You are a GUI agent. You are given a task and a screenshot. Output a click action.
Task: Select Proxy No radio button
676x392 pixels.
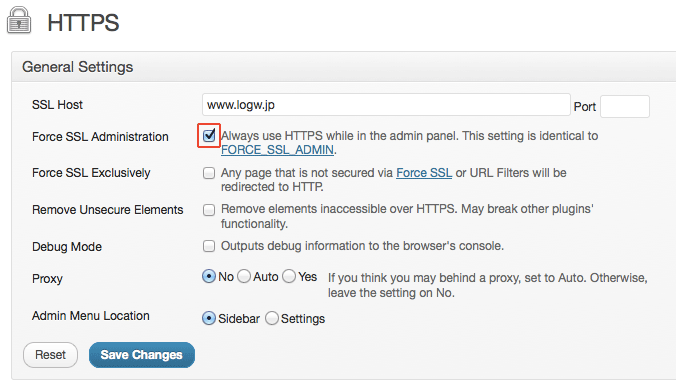point(209,276)
